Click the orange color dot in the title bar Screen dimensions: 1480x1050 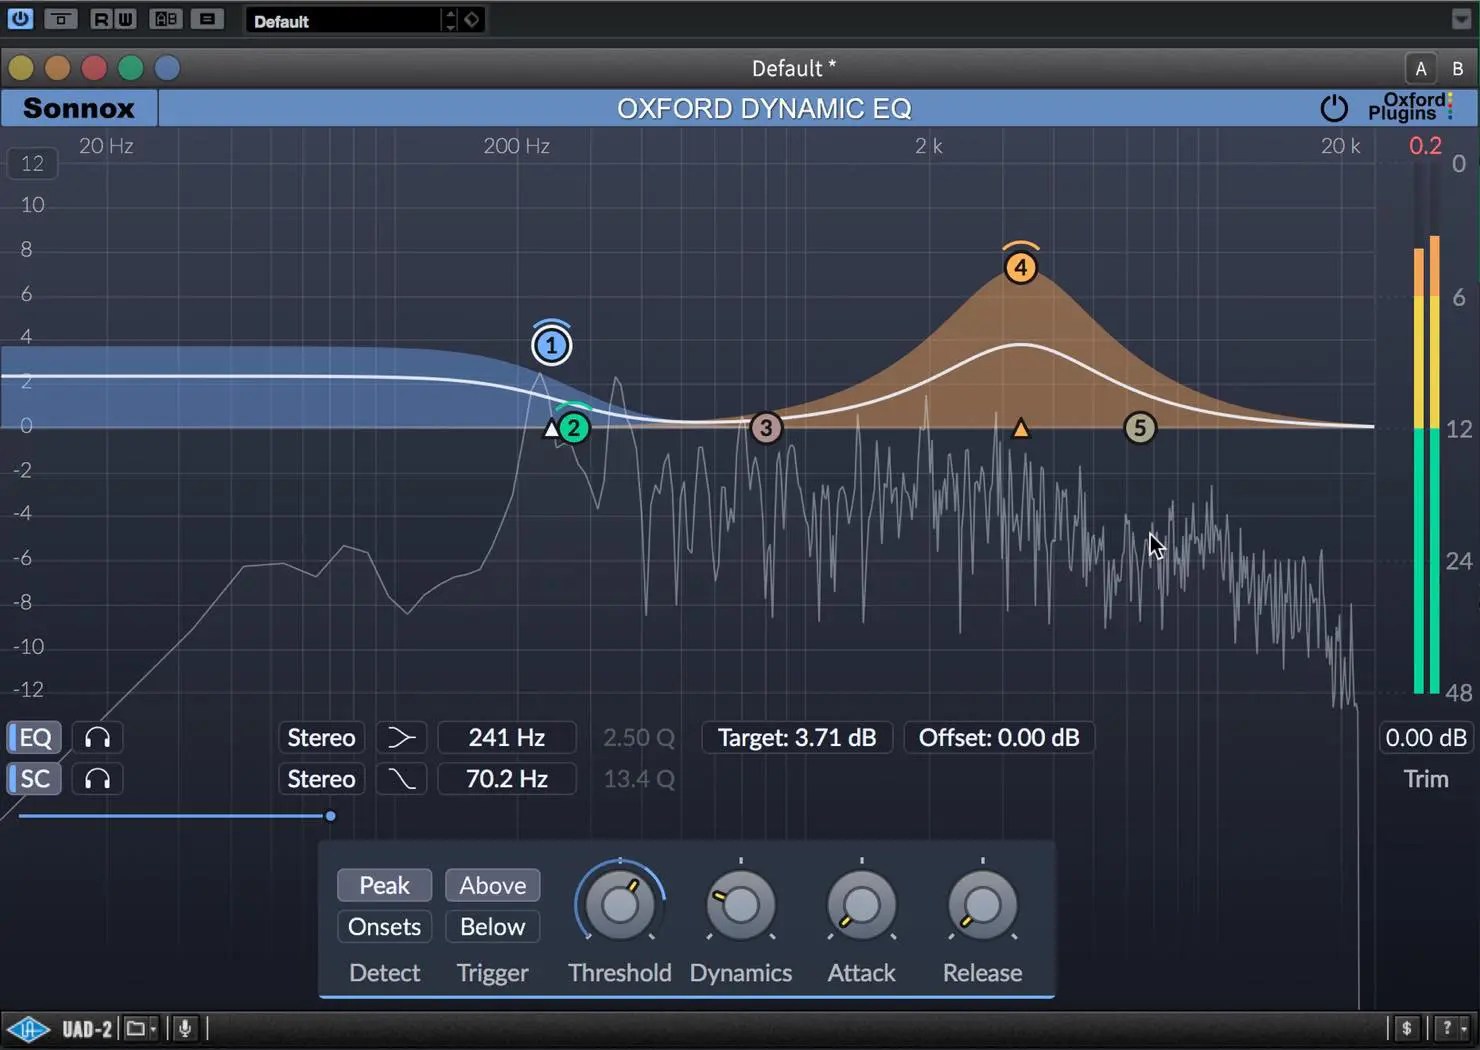58,67
